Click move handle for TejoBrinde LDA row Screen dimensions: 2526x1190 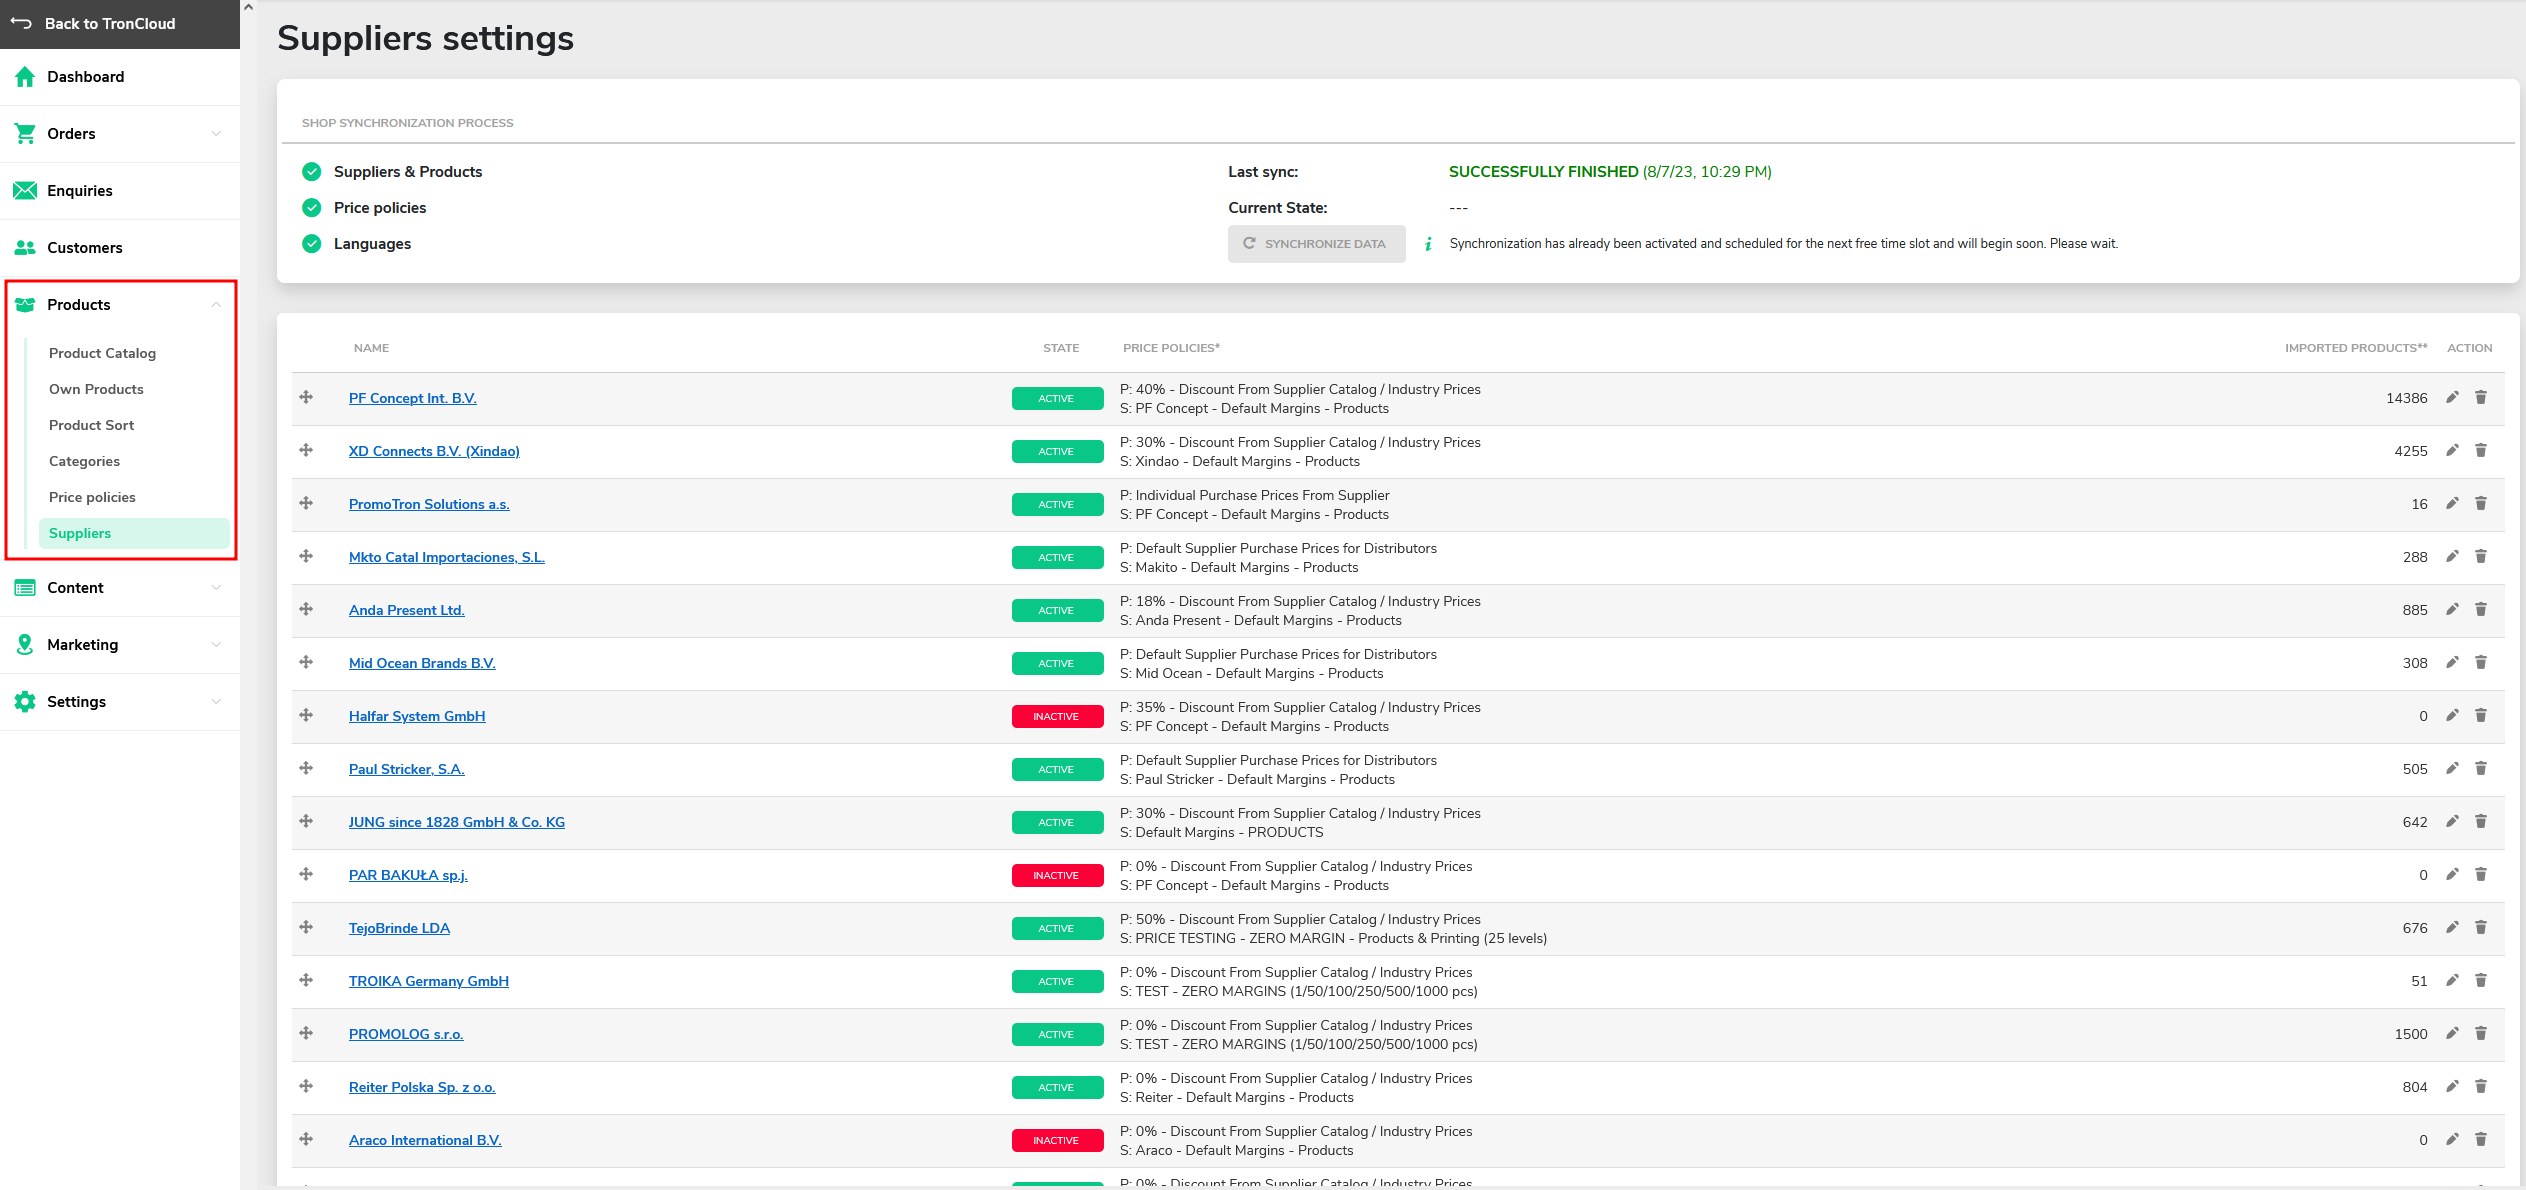[306, 928]
